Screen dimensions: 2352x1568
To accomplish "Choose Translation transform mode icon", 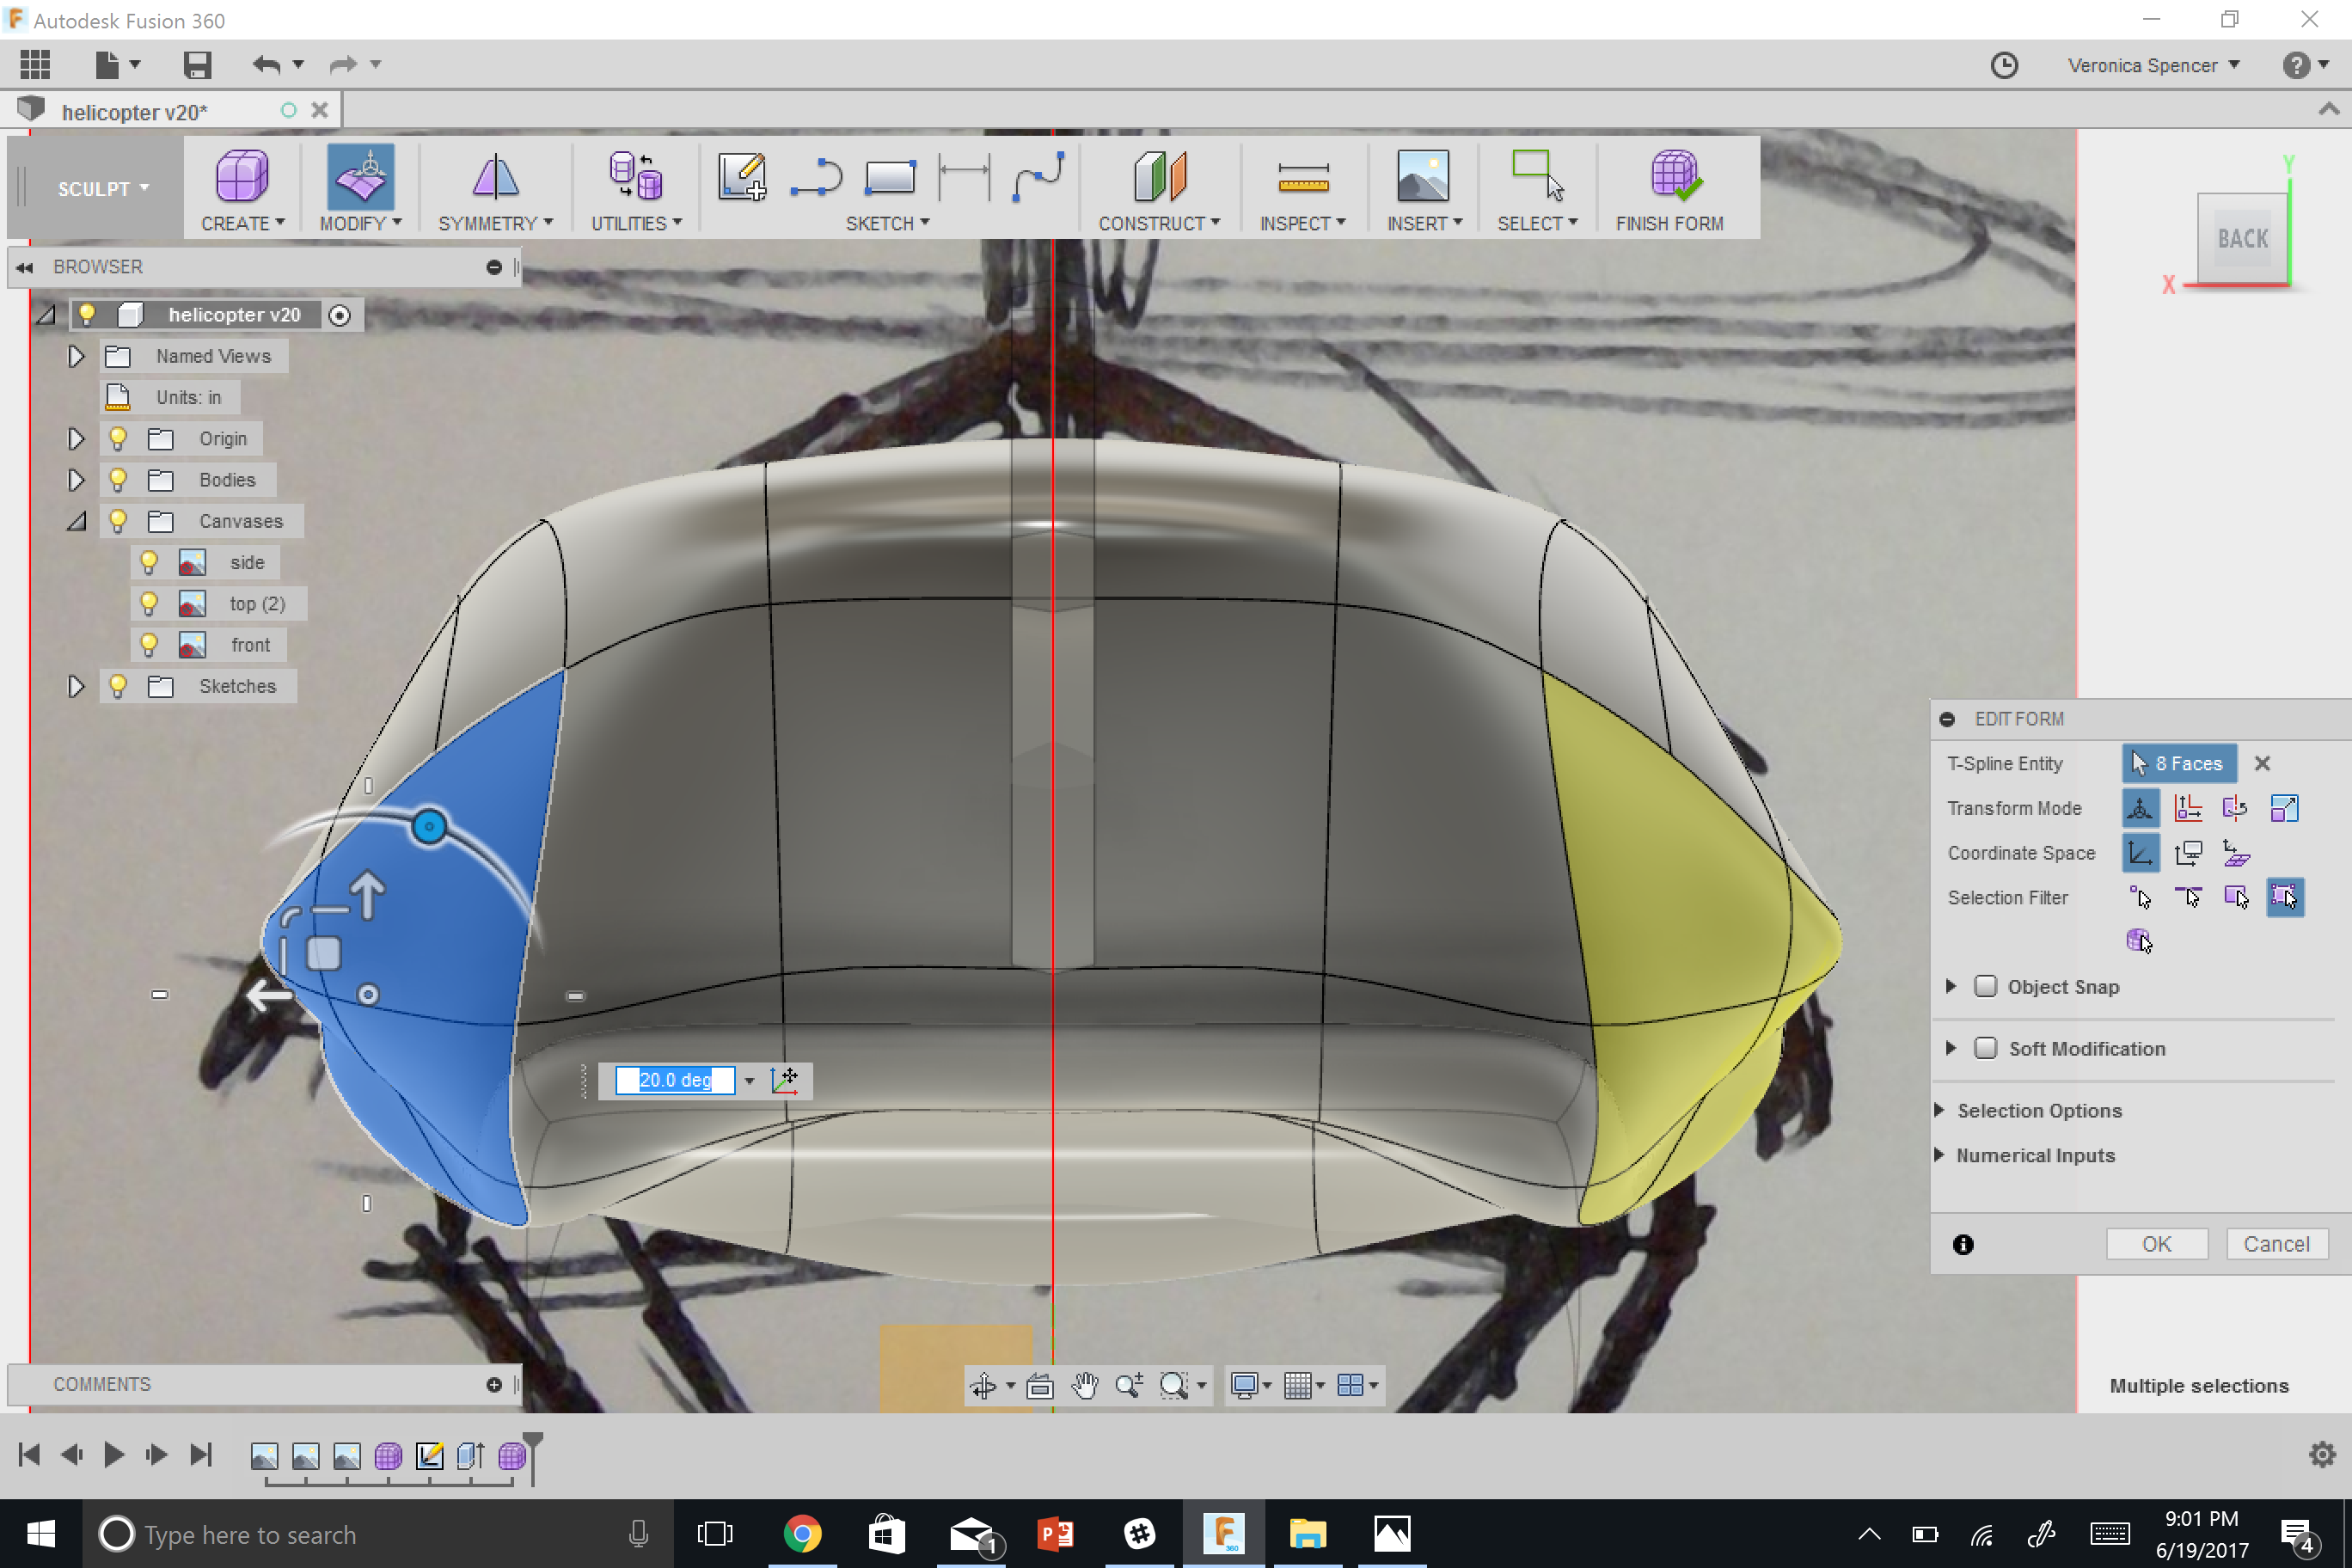I will [x=2188, y=808].
